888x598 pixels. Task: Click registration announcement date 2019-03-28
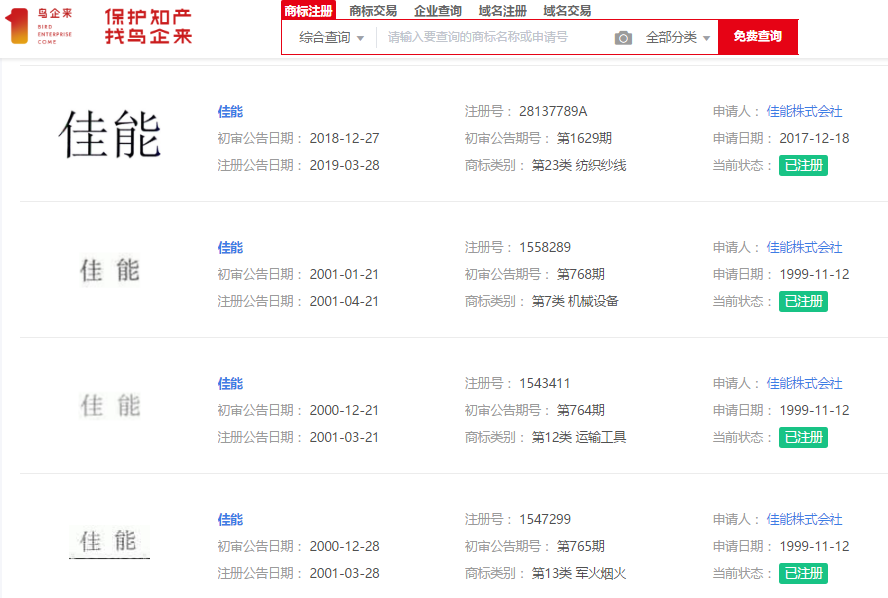tap(344, 165)
